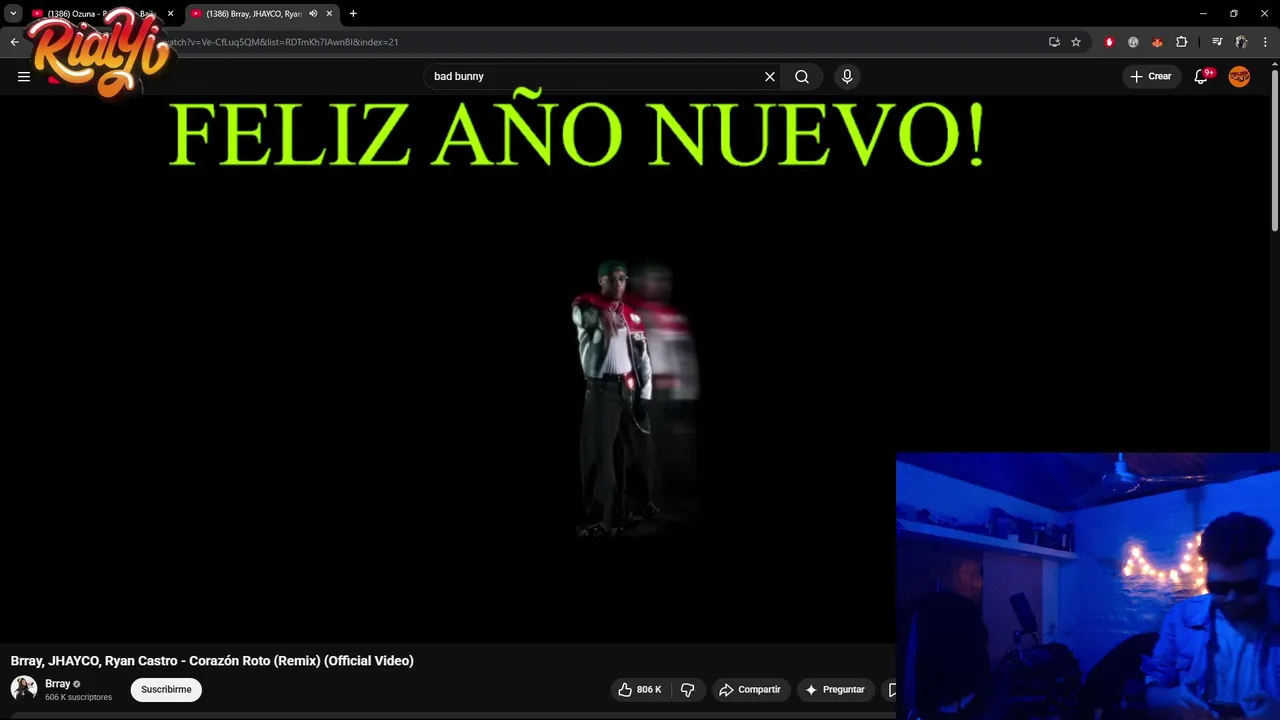Click the Crear button
The height and width of the screenshot is (720, 1280).
pyautogui.click(x=1151, y=76)
